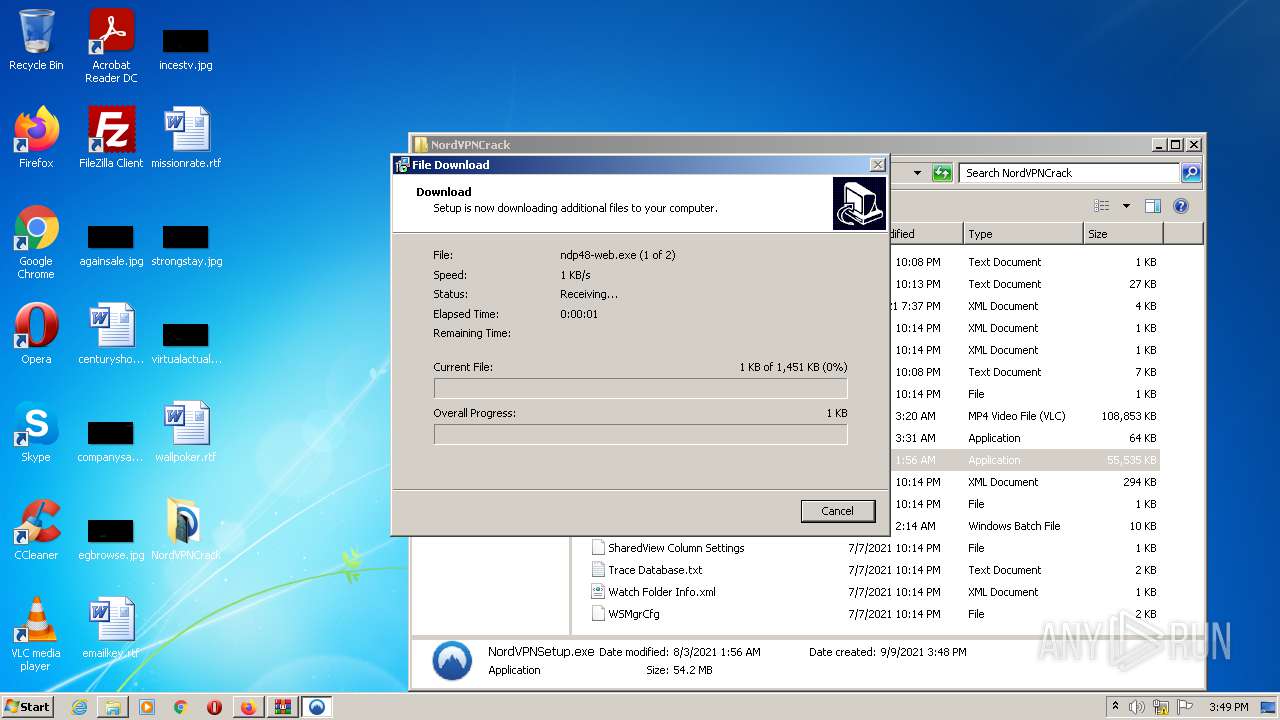1280x720 pixels.
Task: Sort files by the Type column
Action: [x=1023, y=234]
